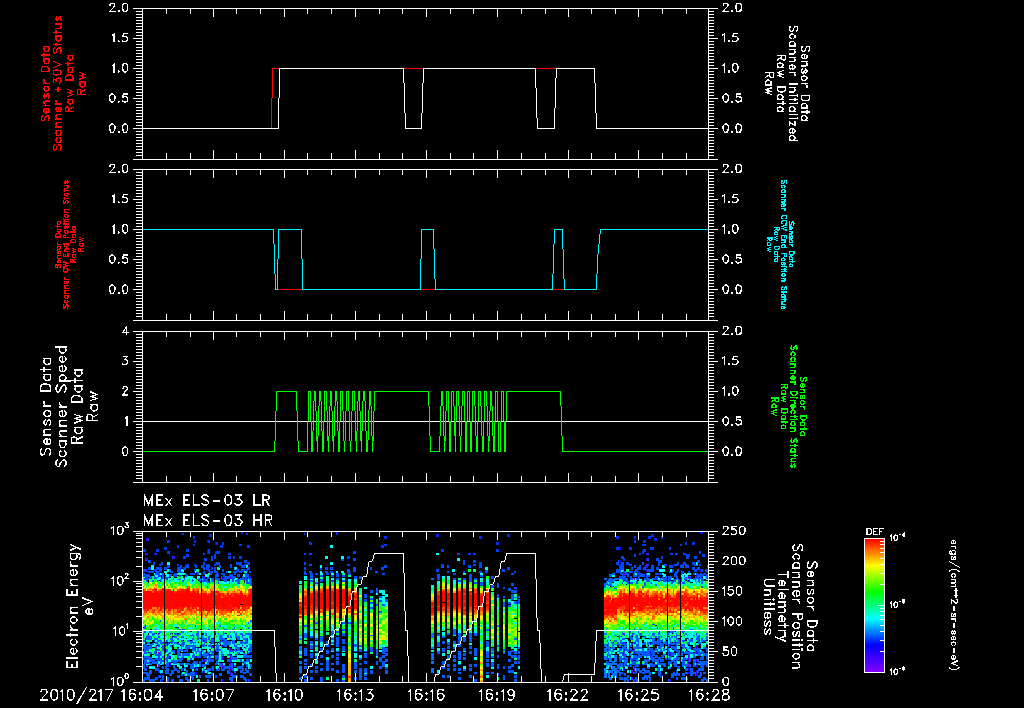Click the DEF color bar legend
This screenshot has width=1024, height=708.
[x=874, y=604]
